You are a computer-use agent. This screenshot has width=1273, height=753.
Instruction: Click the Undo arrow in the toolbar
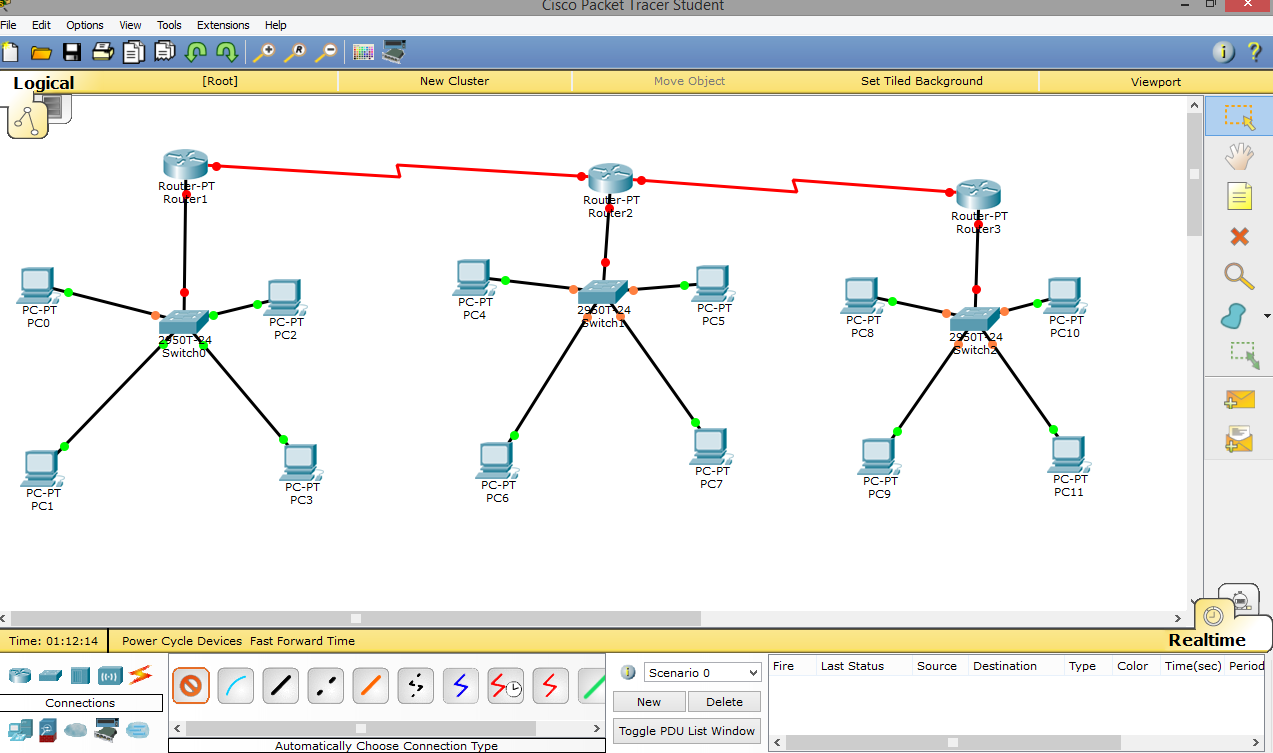196,52
